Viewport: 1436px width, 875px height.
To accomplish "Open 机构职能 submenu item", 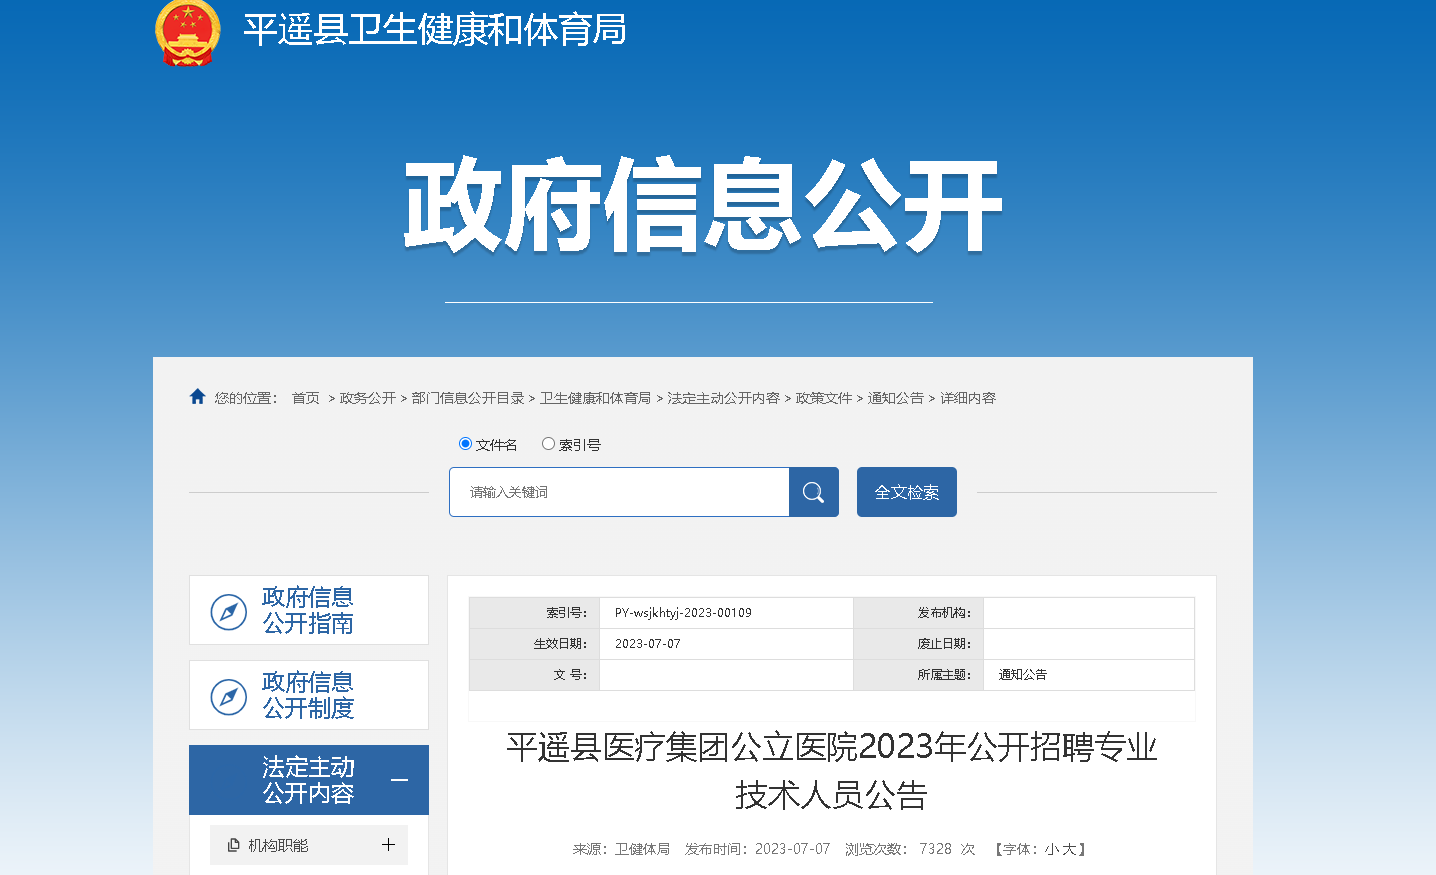I will point(309,845).
